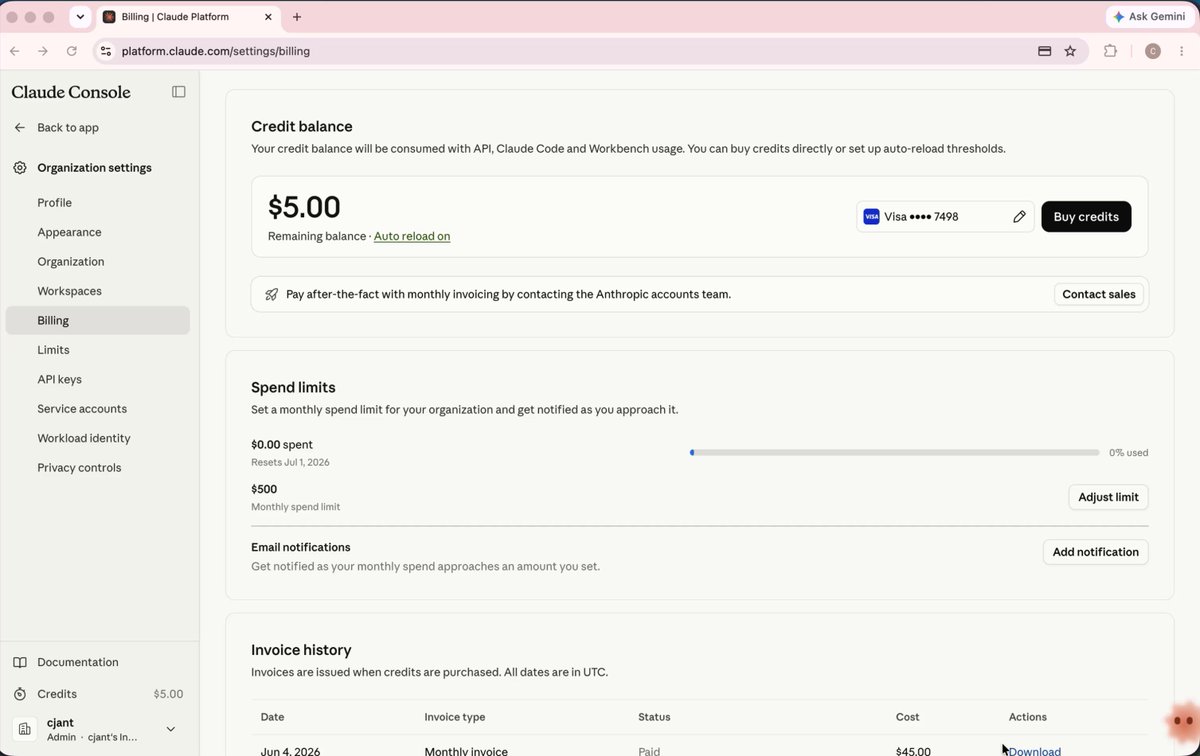Open the tab search dropdown chevron
Viewport: 1200px width, 756px height.
pyautogui.click(x=81, y=17)
